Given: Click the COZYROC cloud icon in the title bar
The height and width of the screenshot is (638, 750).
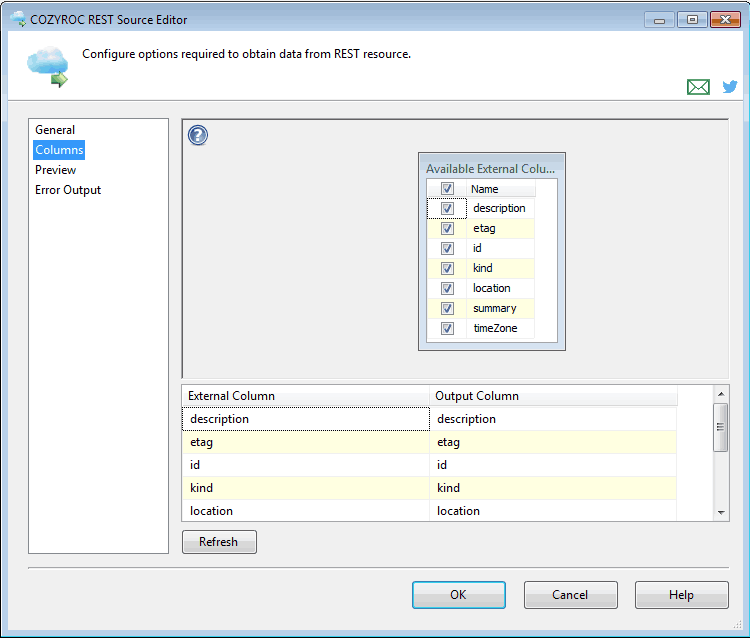Looking at the screenshot, I should coord(18,19).
